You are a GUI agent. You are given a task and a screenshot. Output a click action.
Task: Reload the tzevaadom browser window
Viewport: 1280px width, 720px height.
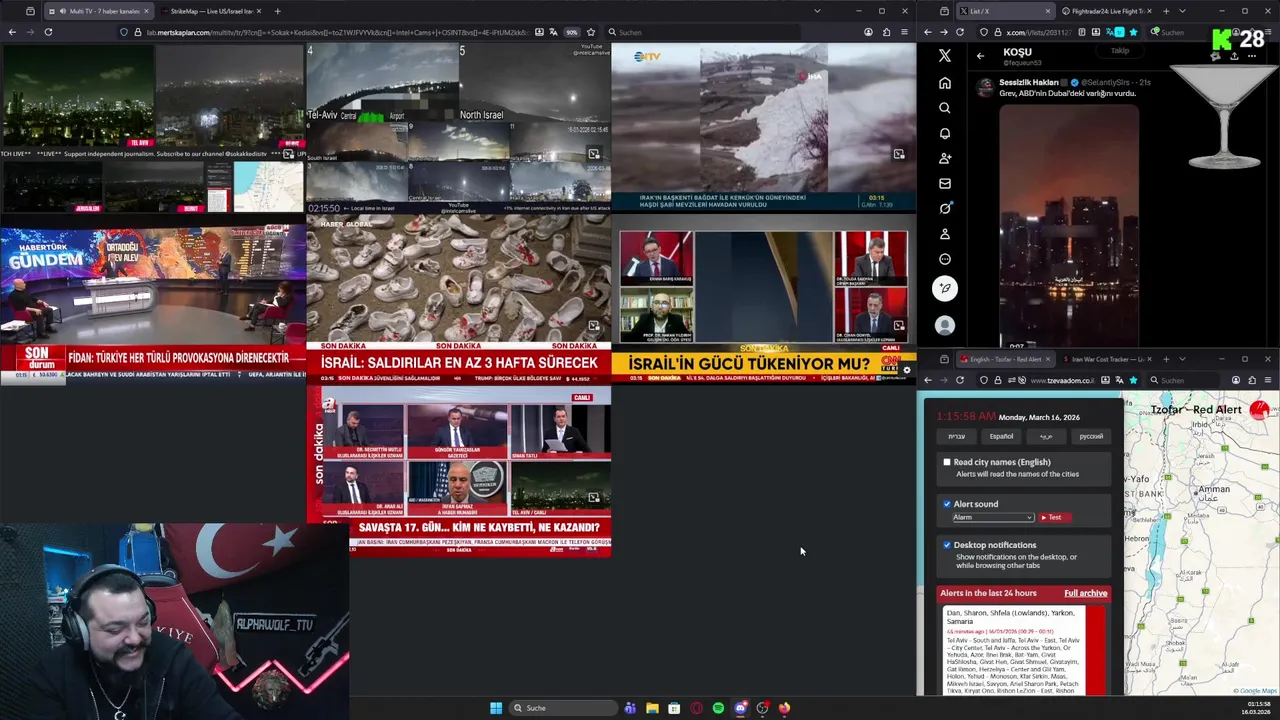click(x=960, y=380)
